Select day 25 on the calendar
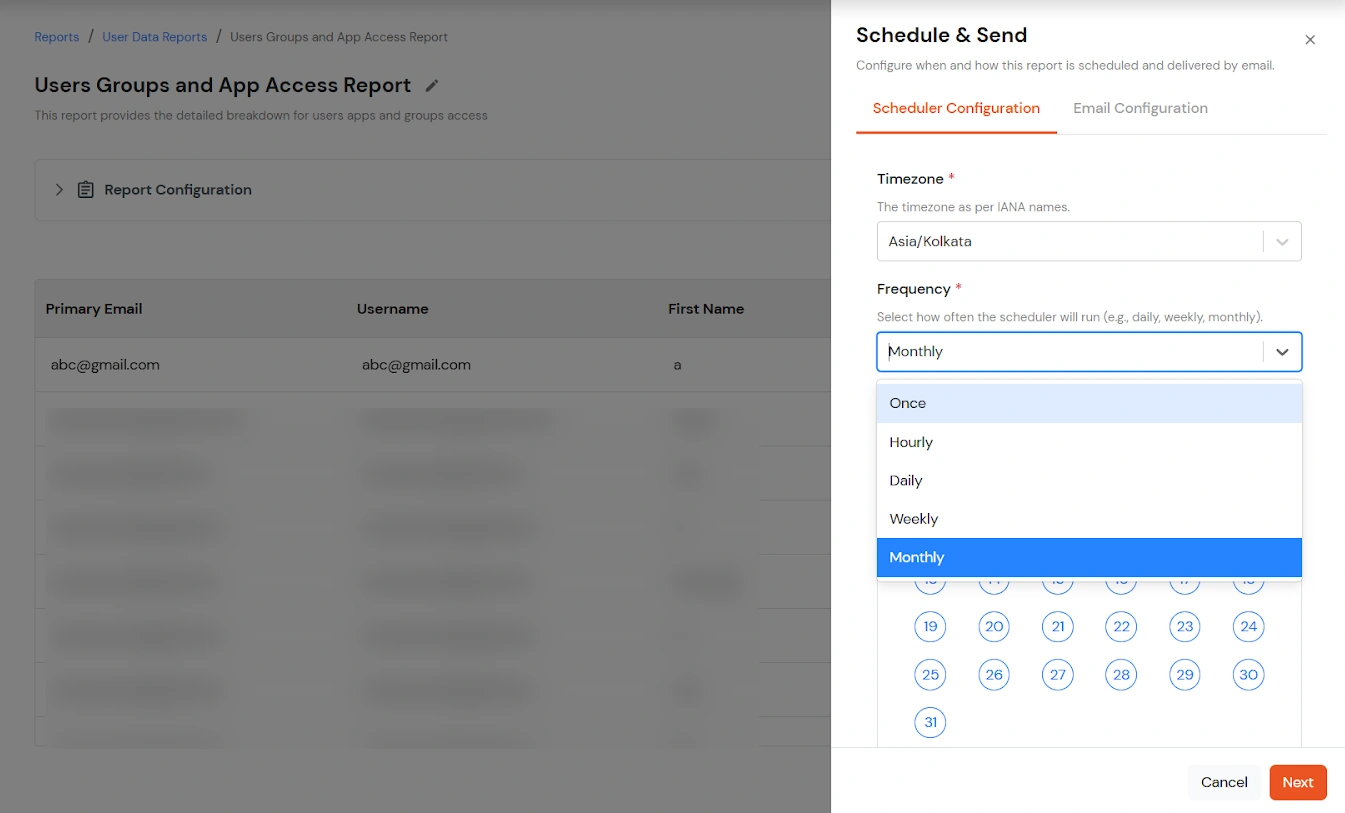 tap(930, 674)
